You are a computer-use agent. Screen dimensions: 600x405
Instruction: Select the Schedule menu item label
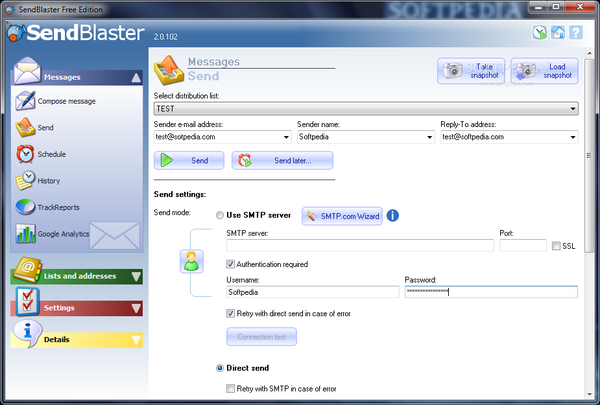[x=52, y=154]
